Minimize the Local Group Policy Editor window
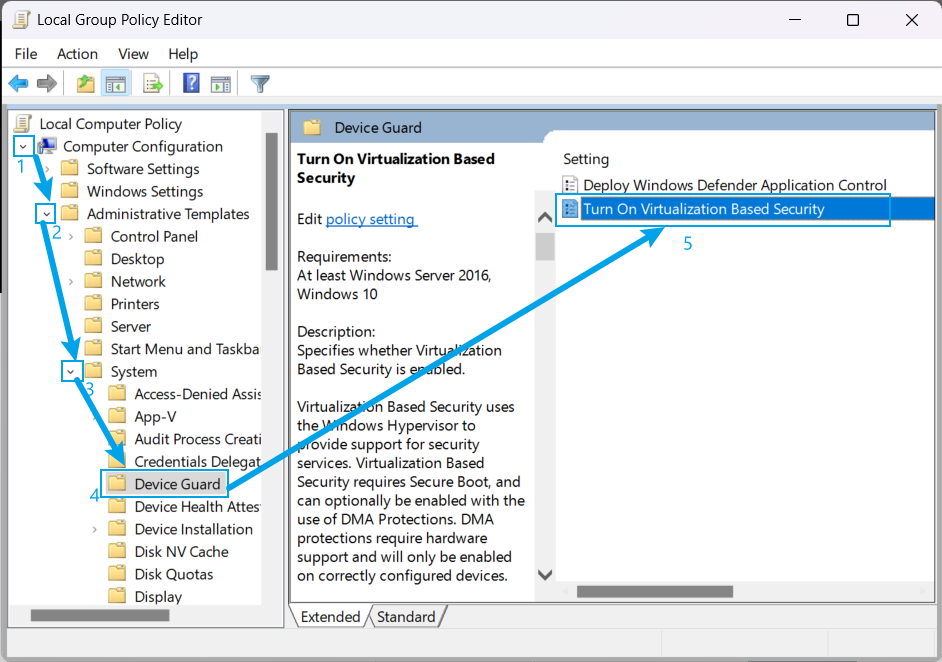The width and height of the screenshot is (942, 662). tap(795, 20)
